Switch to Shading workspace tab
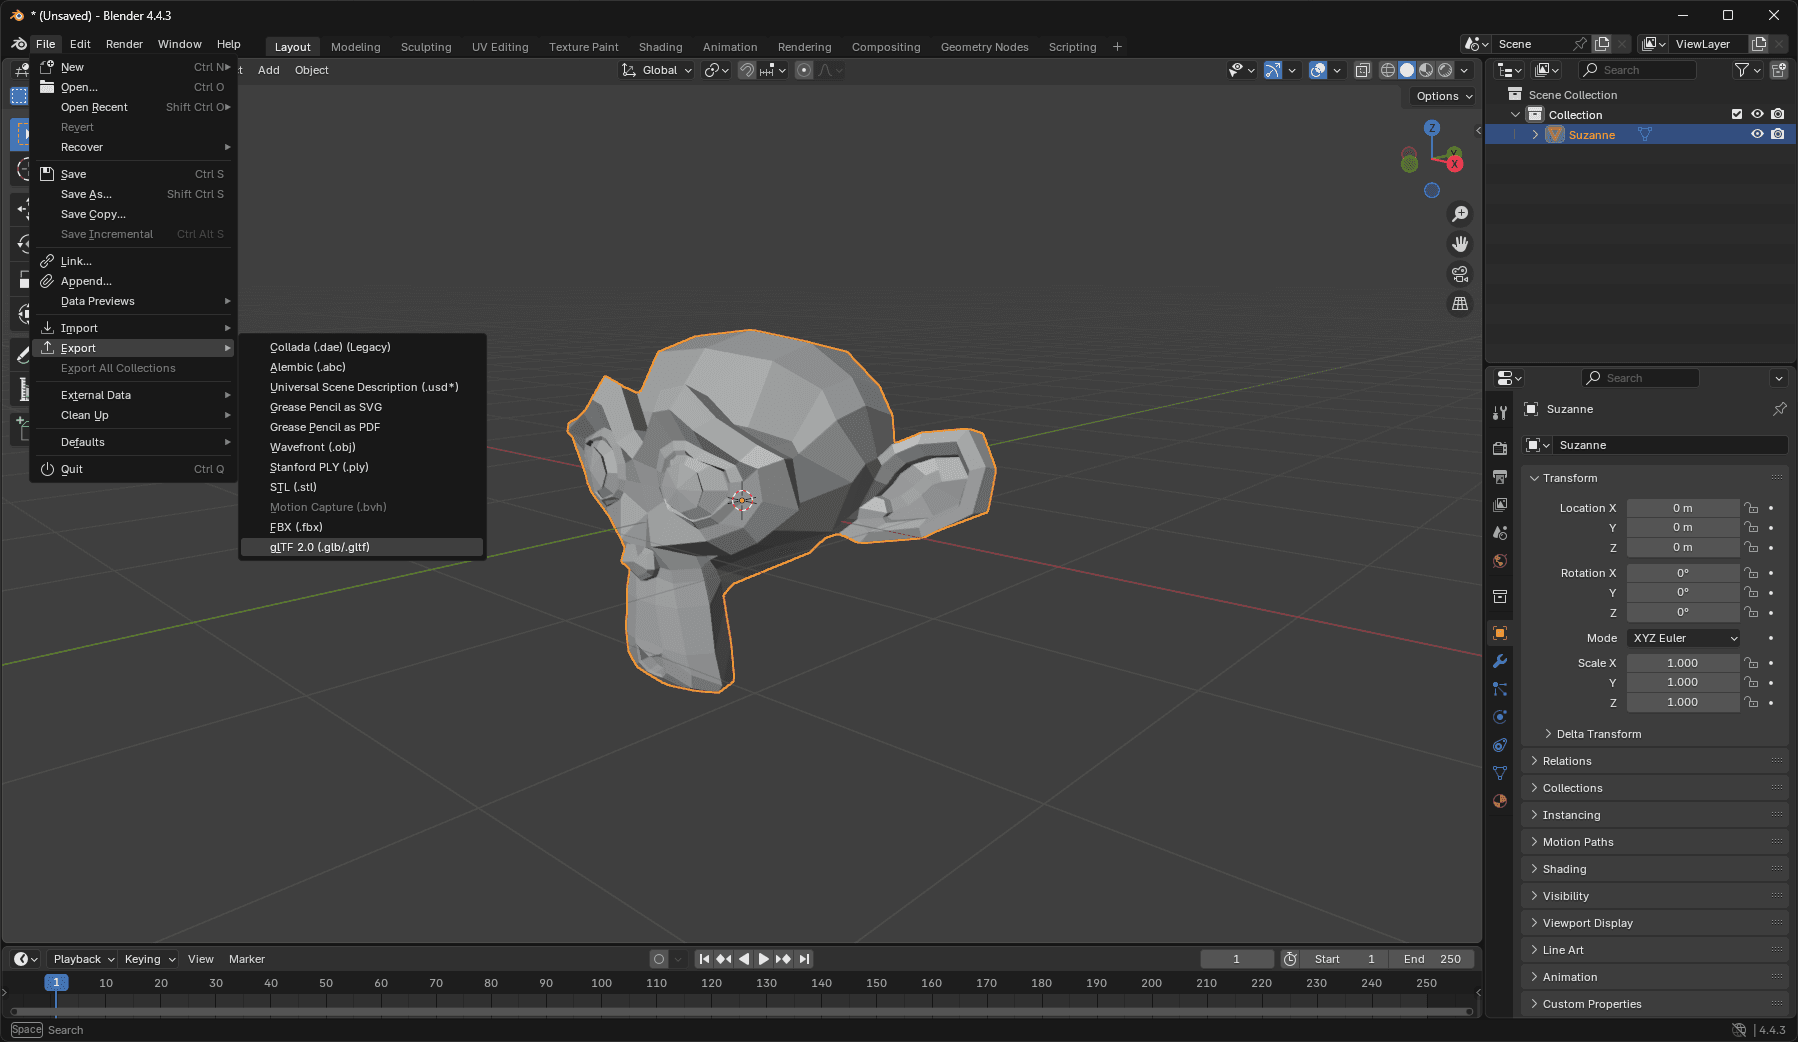Screen dimensions: 1798x1042 click(660, 47)
